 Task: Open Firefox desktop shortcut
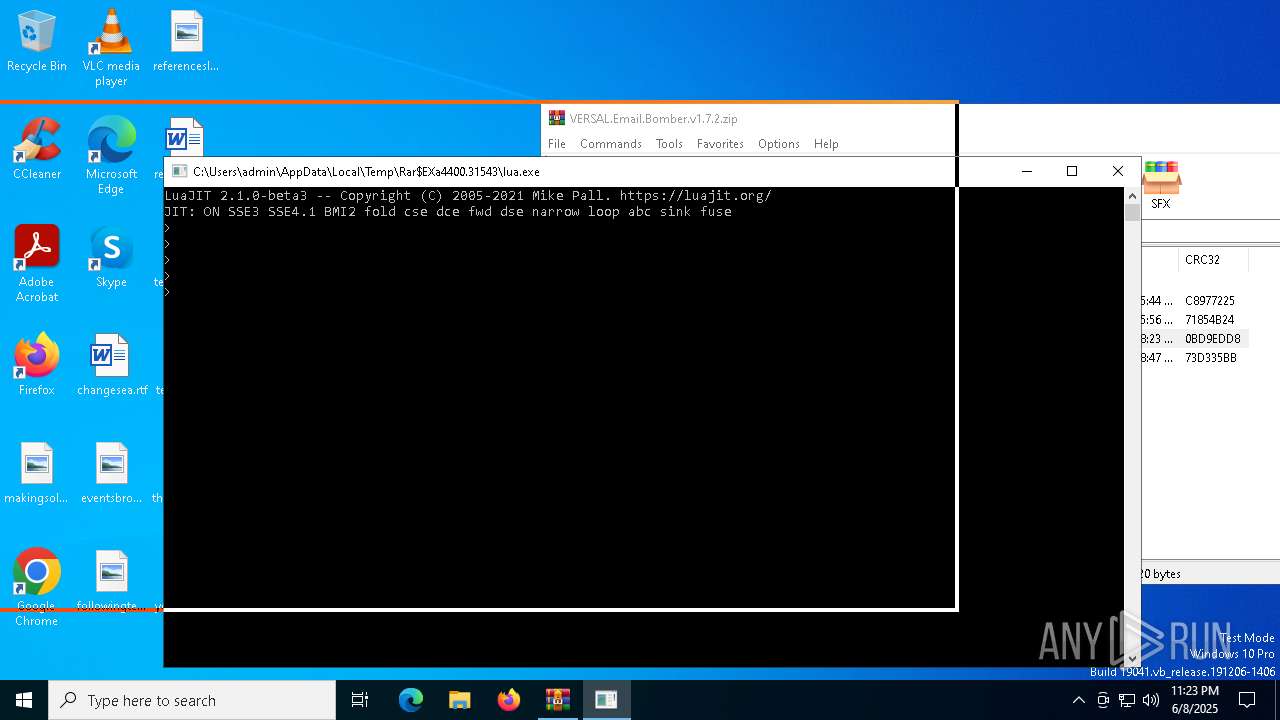(37, 366)
